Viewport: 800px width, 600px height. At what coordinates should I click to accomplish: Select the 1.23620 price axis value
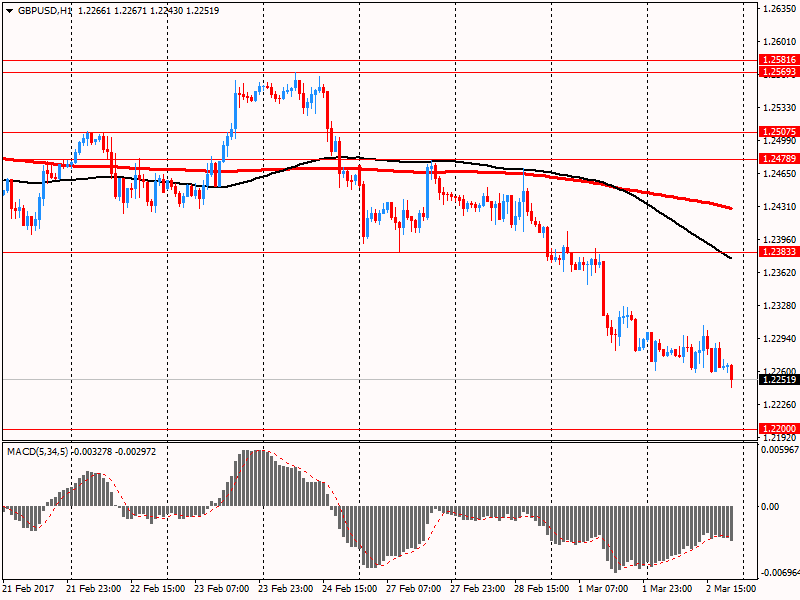780,272
